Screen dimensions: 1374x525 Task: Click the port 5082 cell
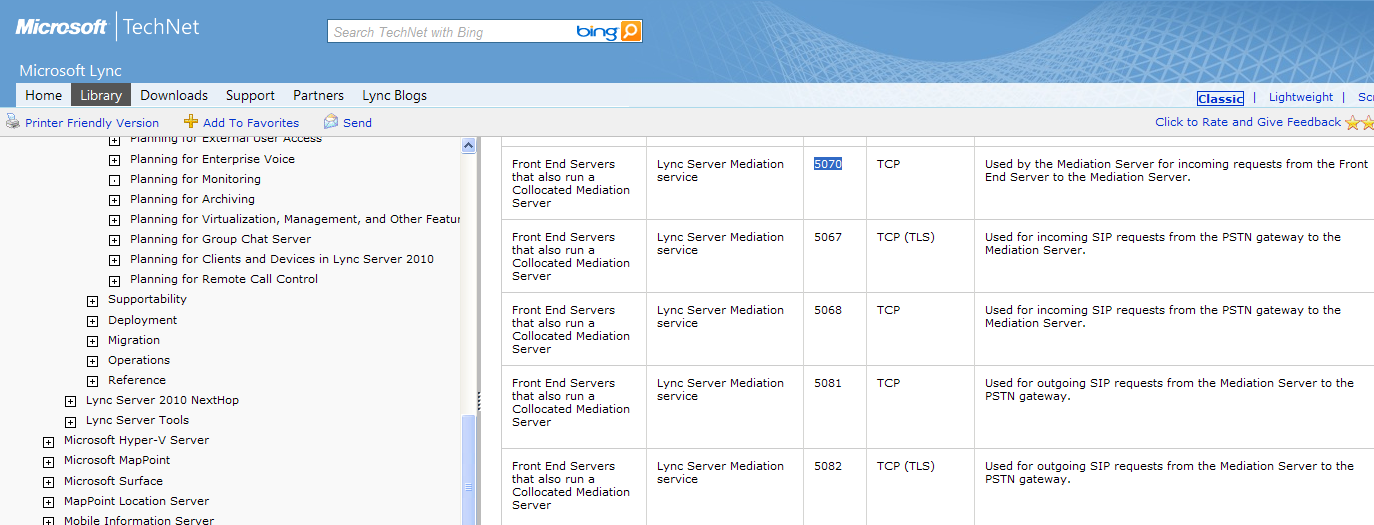[x=828, y=466]
